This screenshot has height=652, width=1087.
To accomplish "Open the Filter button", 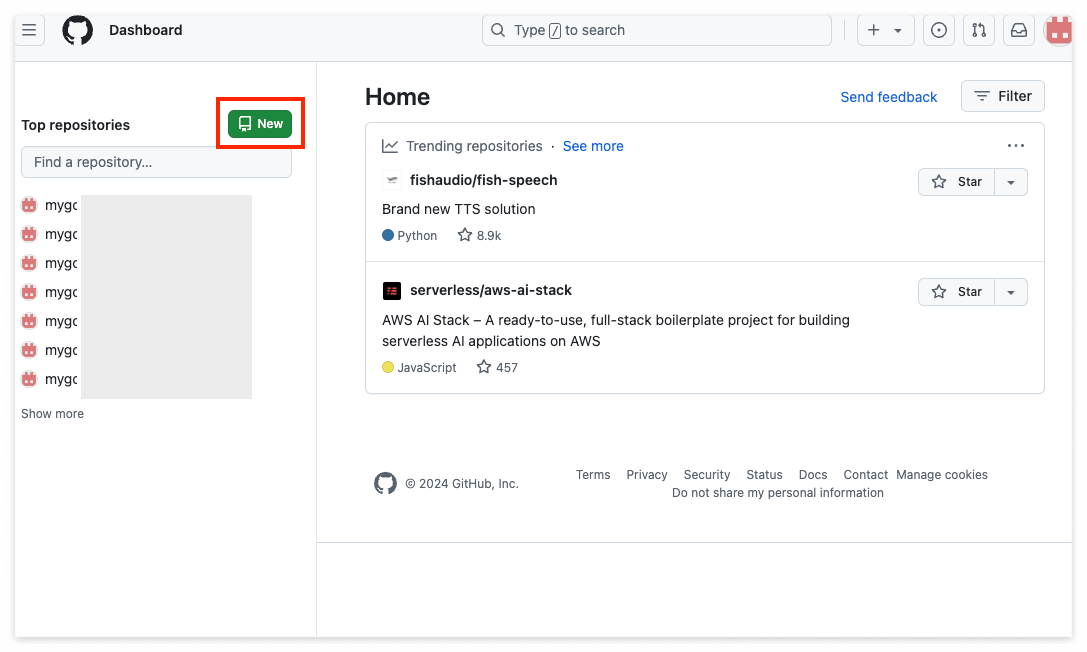I will pos(1002,96).
